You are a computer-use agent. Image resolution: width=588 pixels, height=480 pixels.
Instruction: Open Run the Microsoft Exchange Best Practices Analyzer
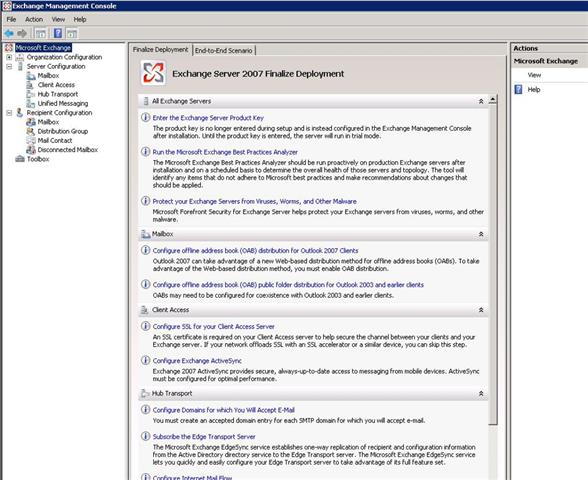click(225, 152)
